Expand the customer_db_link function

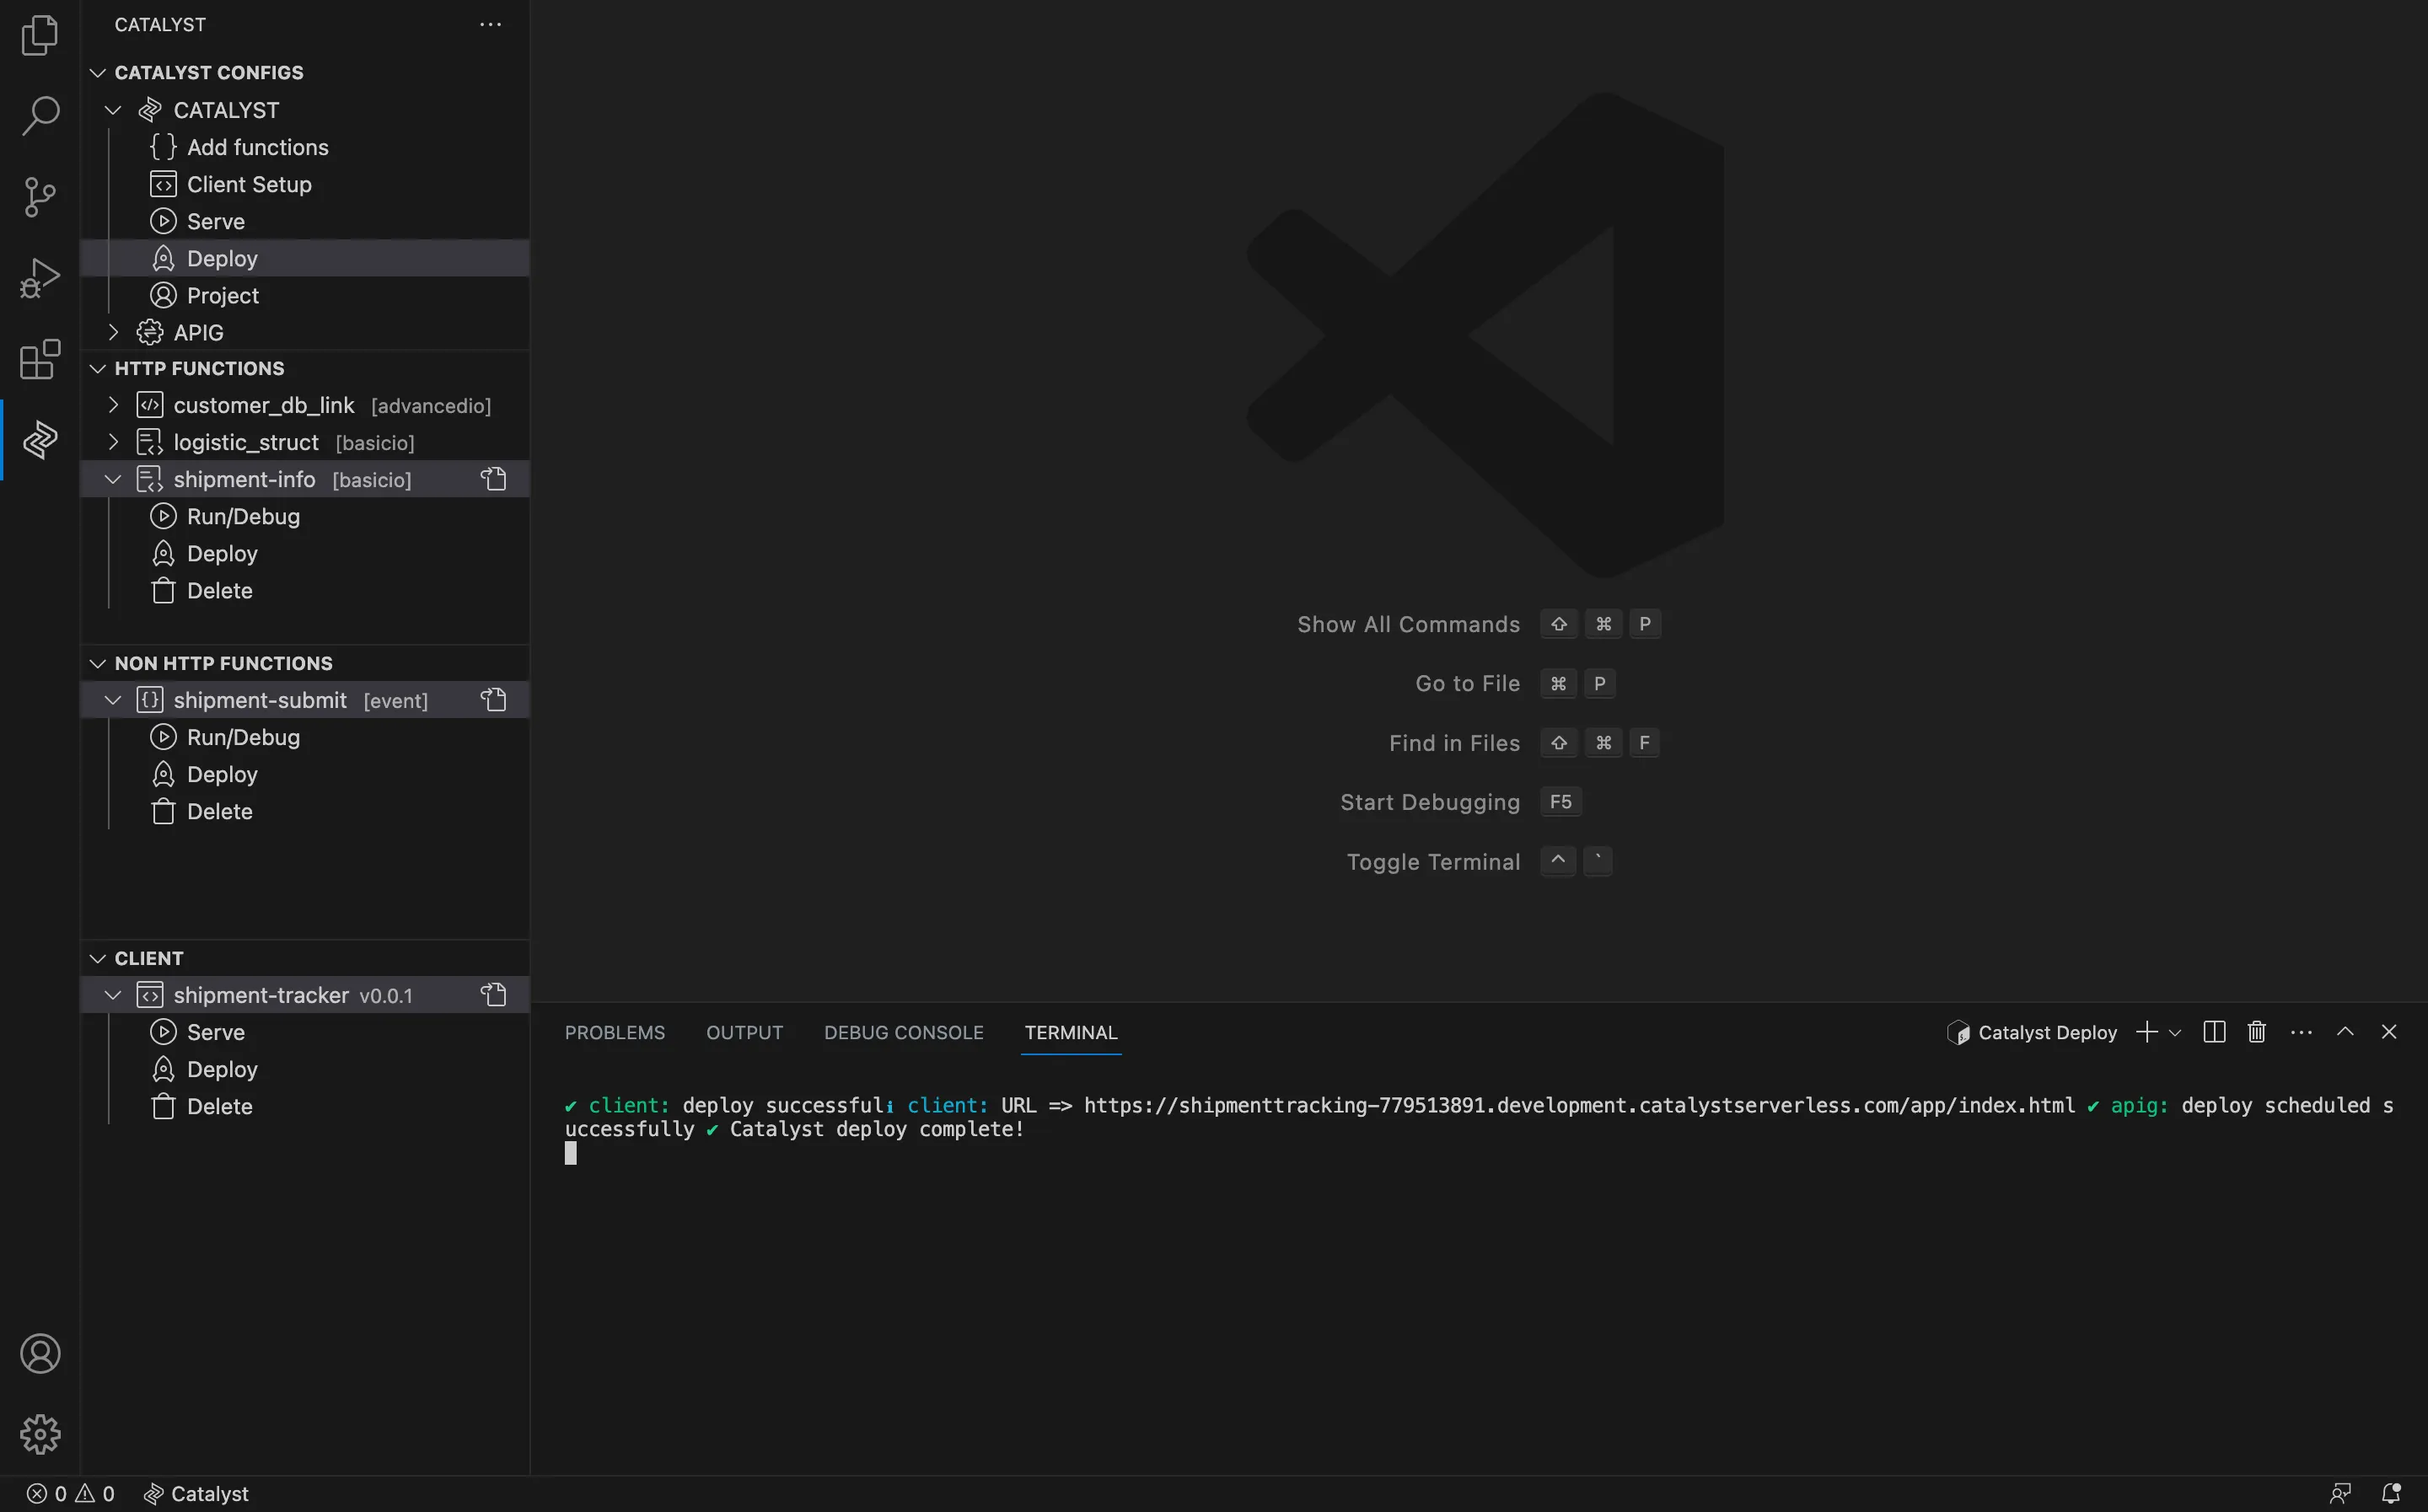pyautogui.click(x=113, y=405)
